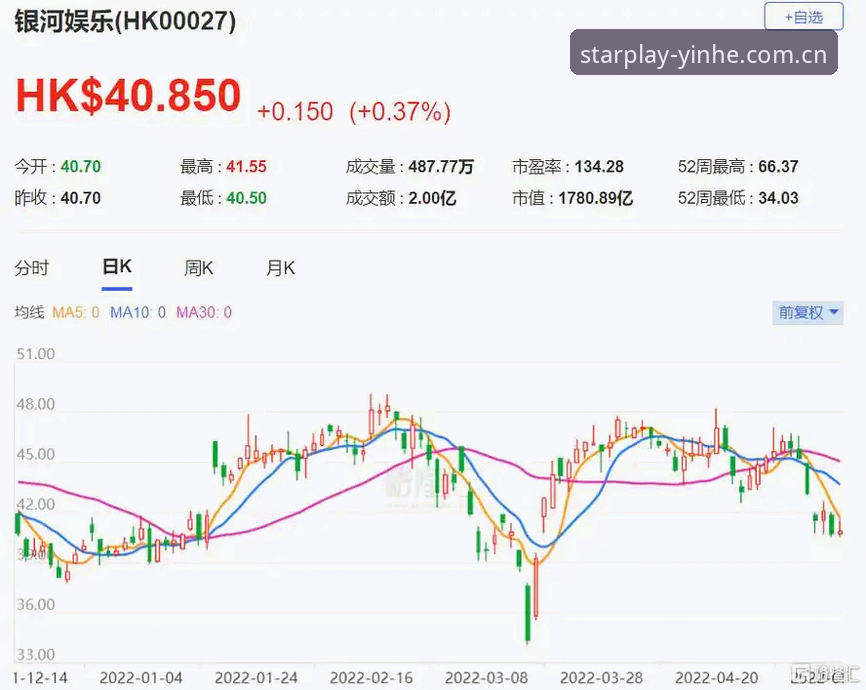Select the 日K chart tab
The image size is (866, 690).
click(117, 267)
